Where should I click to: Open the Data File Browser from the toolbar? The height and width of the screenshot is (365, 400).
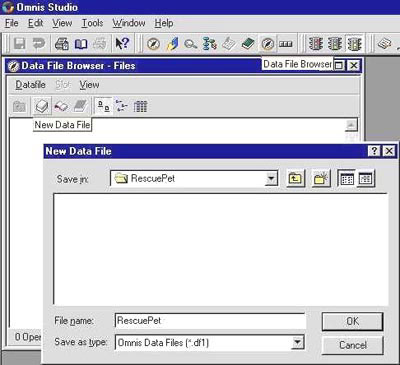pos(268,44)
